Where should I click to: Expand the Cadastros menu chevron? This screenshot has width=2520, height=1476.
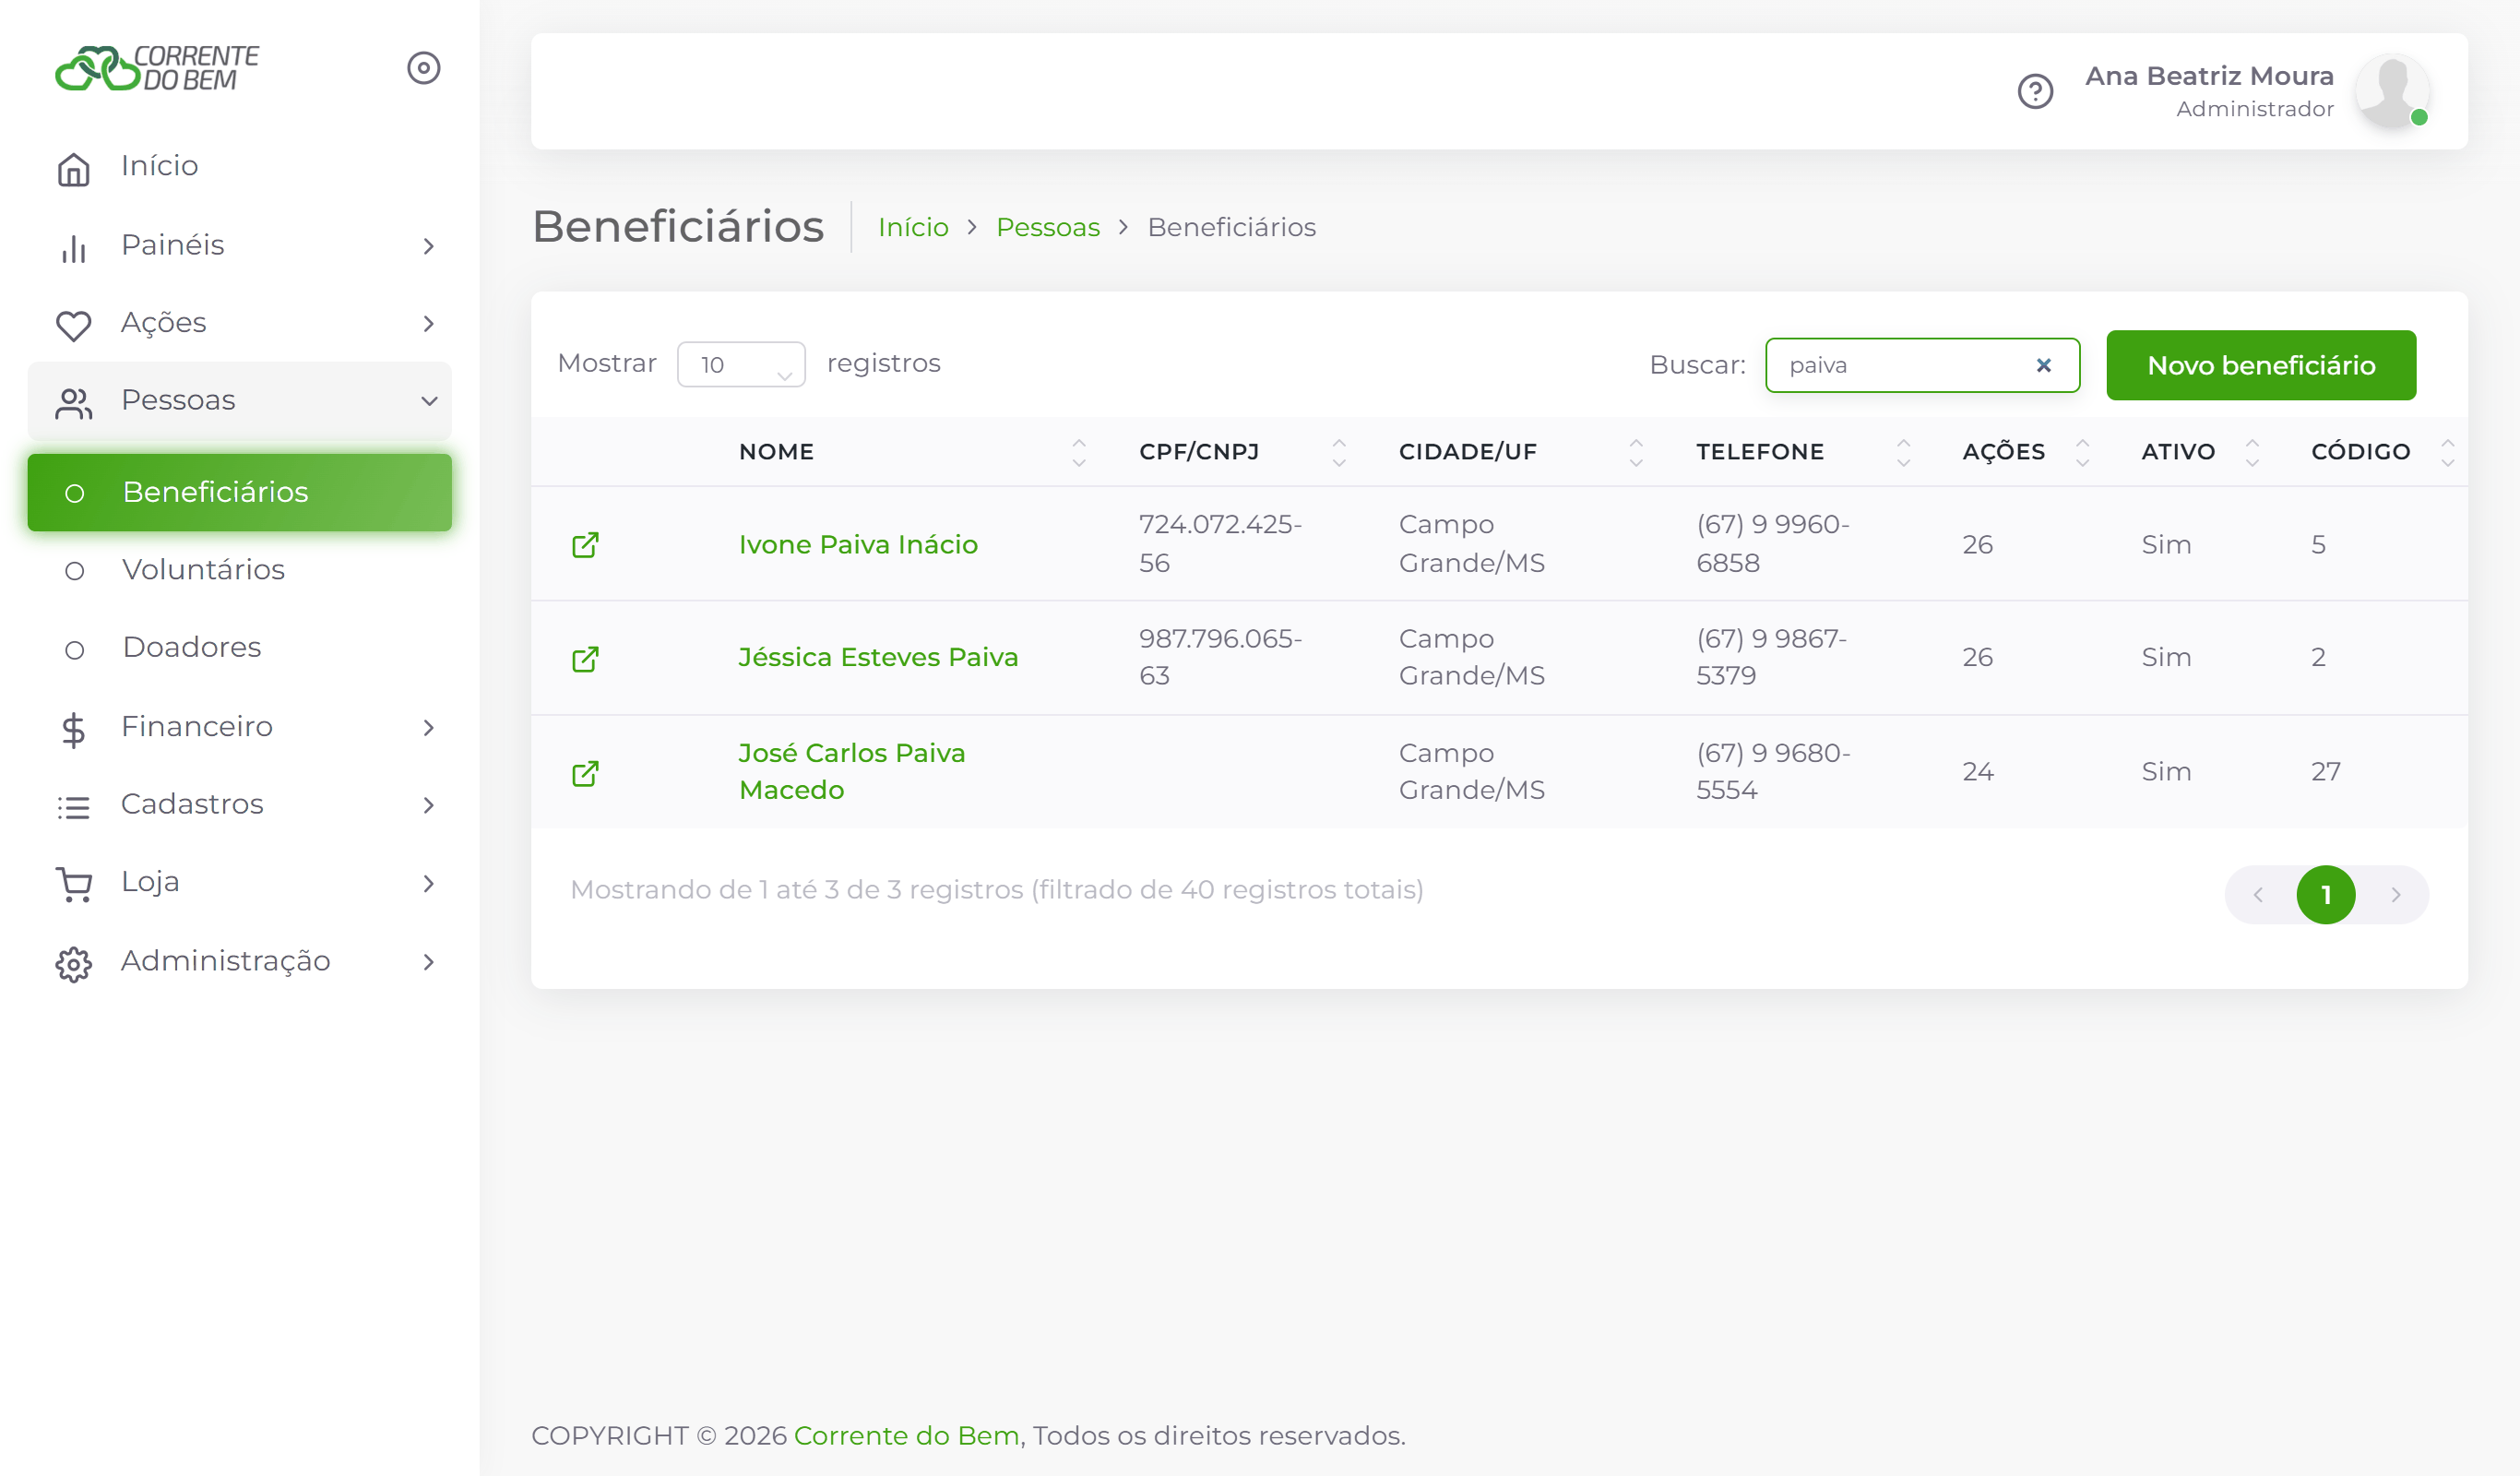[x=428, y=805]
